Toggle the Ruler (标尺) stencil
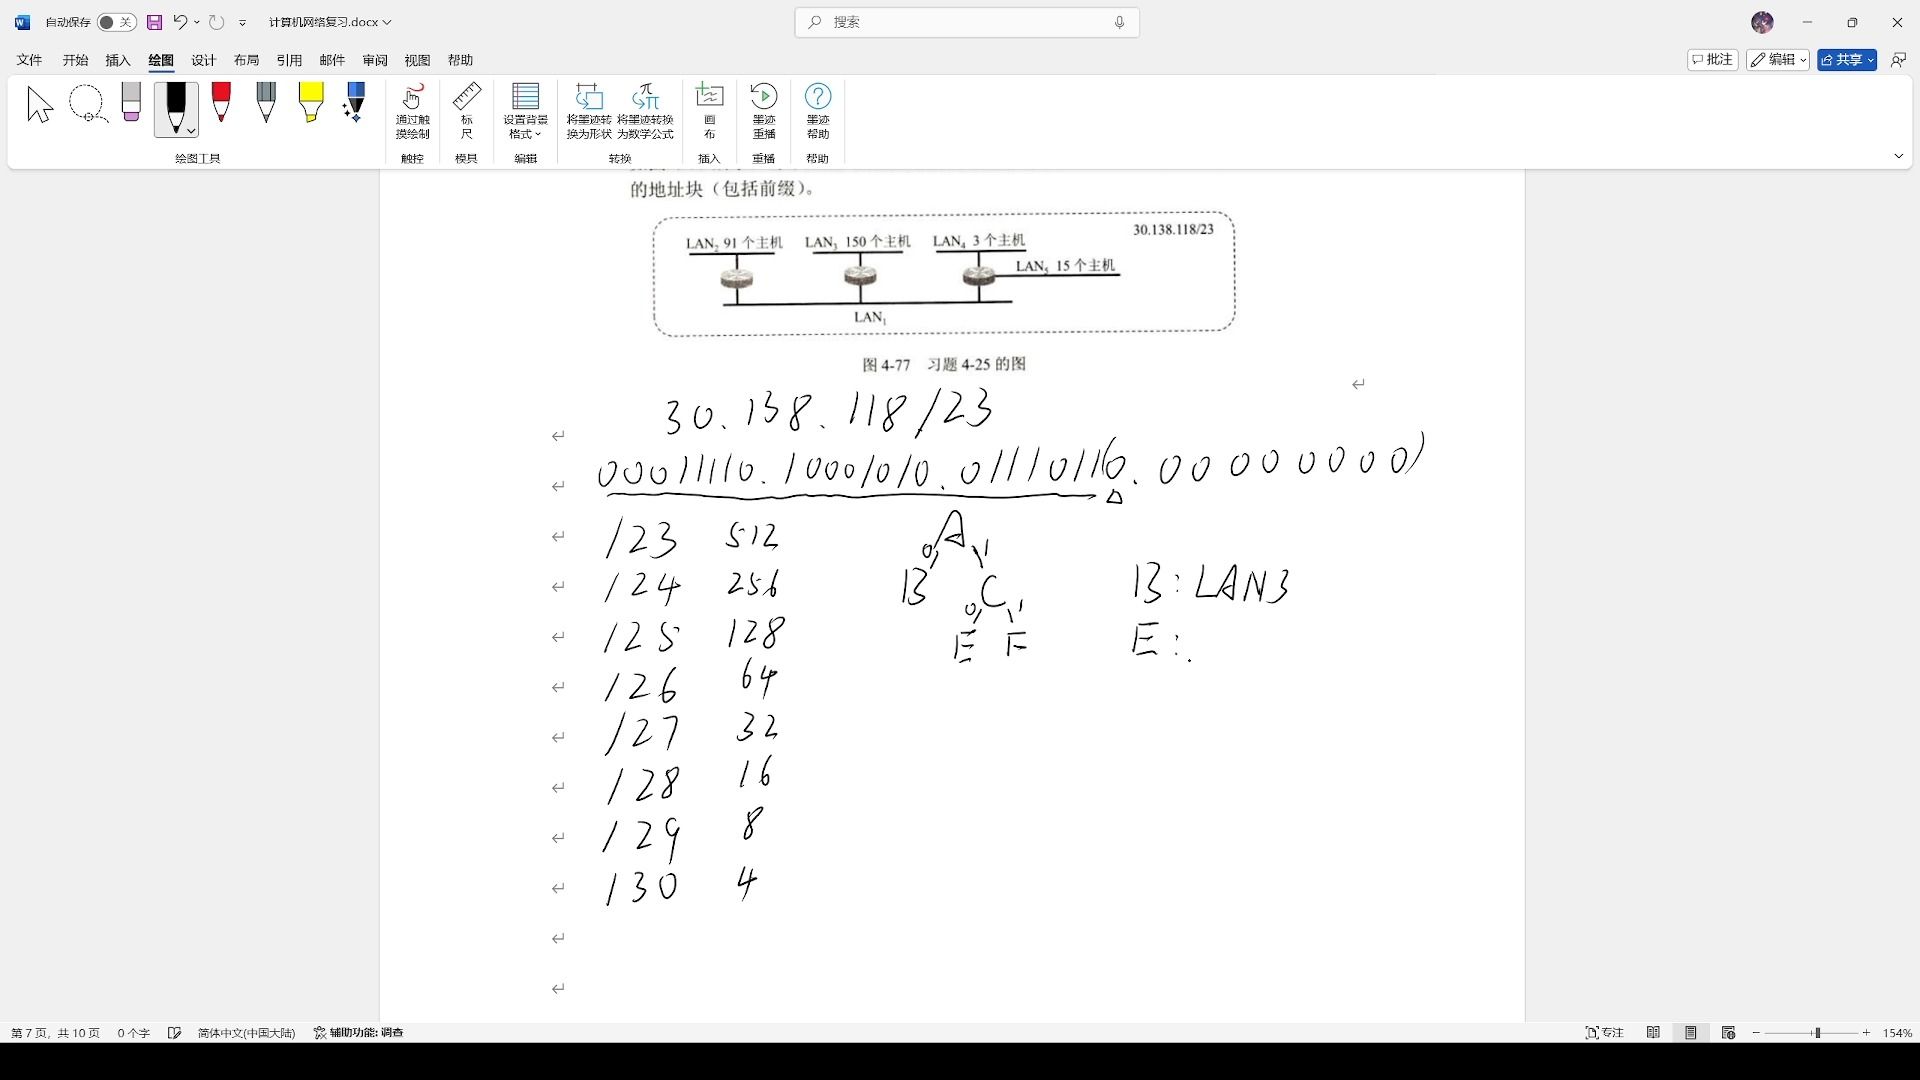The image size is (1920, 1080). point(466,111)
